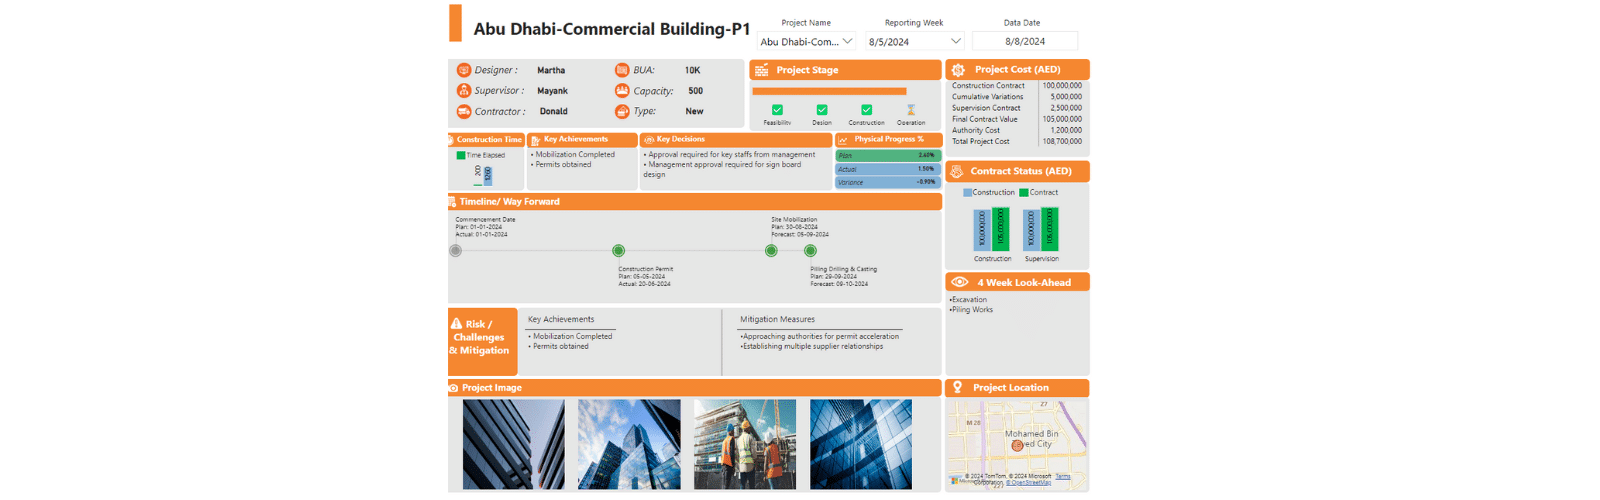Click the Project Location pin icon
Image resolution: width=1600 pixels, height=500 pixels.
coord(957,387)
